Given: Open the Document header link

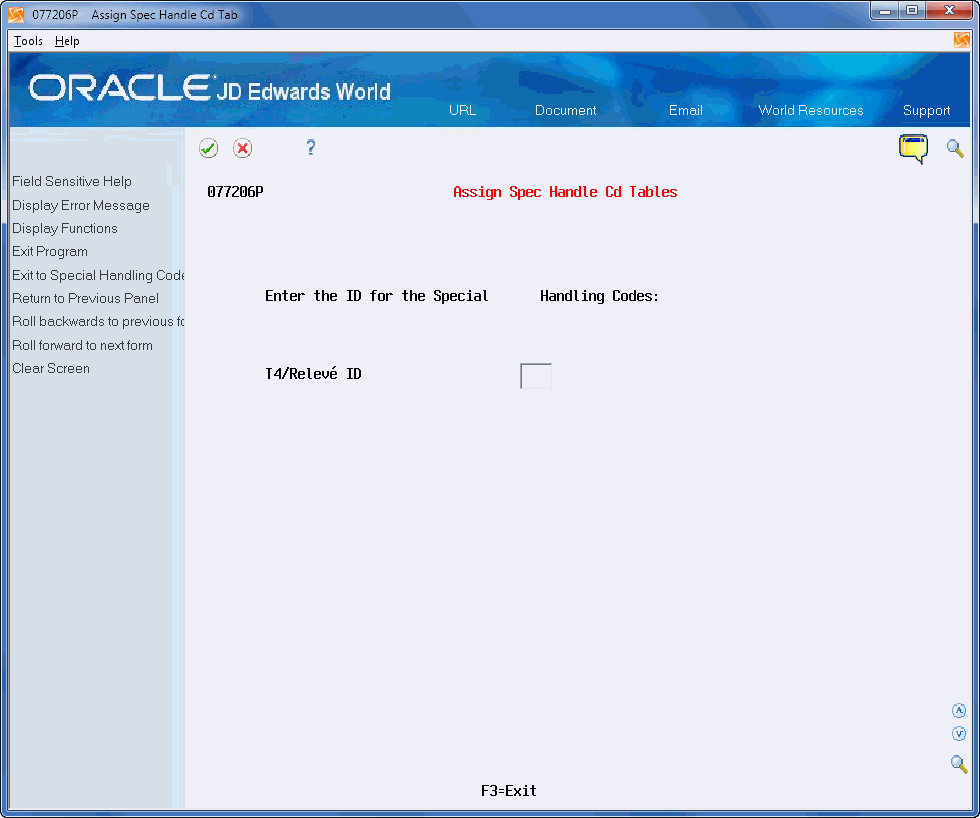Looking at the screenshot, I should [566, 111].
